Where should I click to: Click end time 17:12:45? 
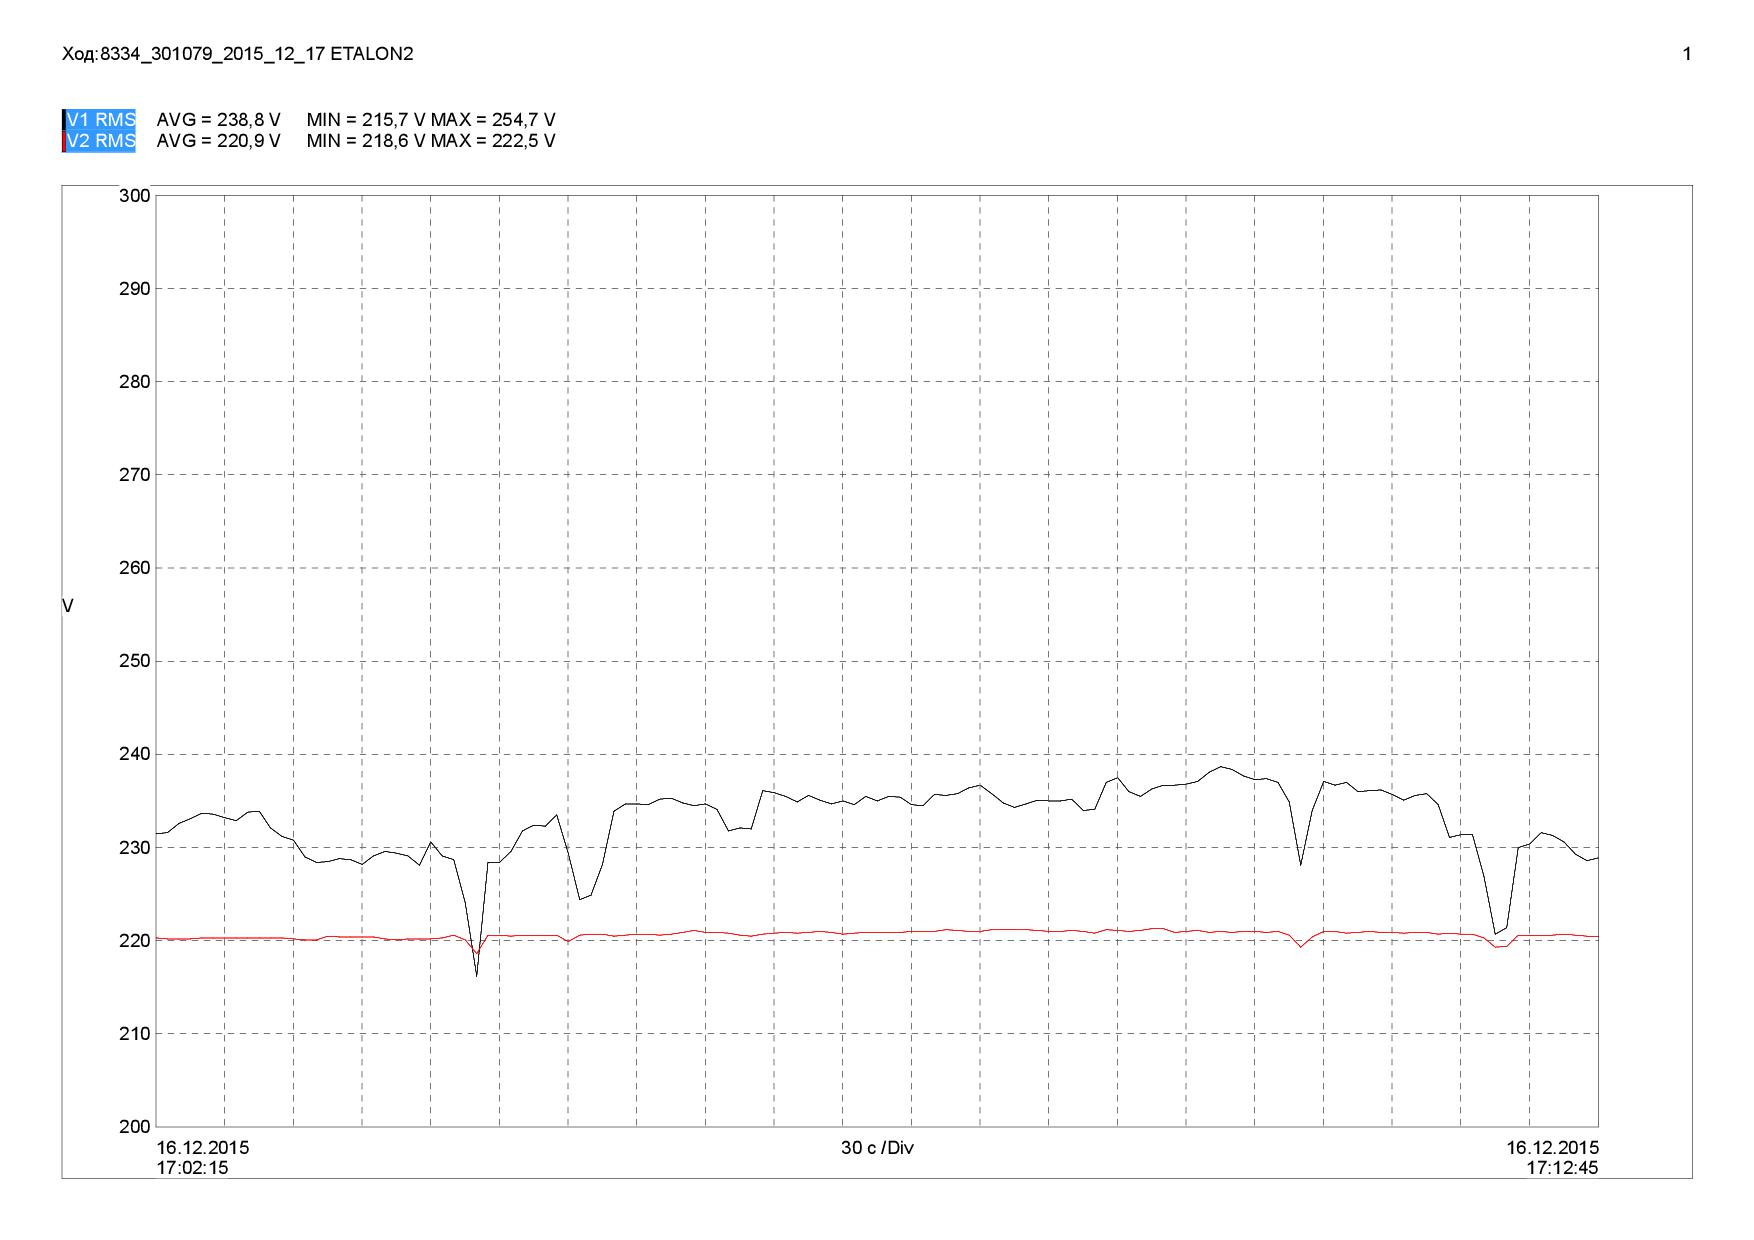[1562, 1168]
